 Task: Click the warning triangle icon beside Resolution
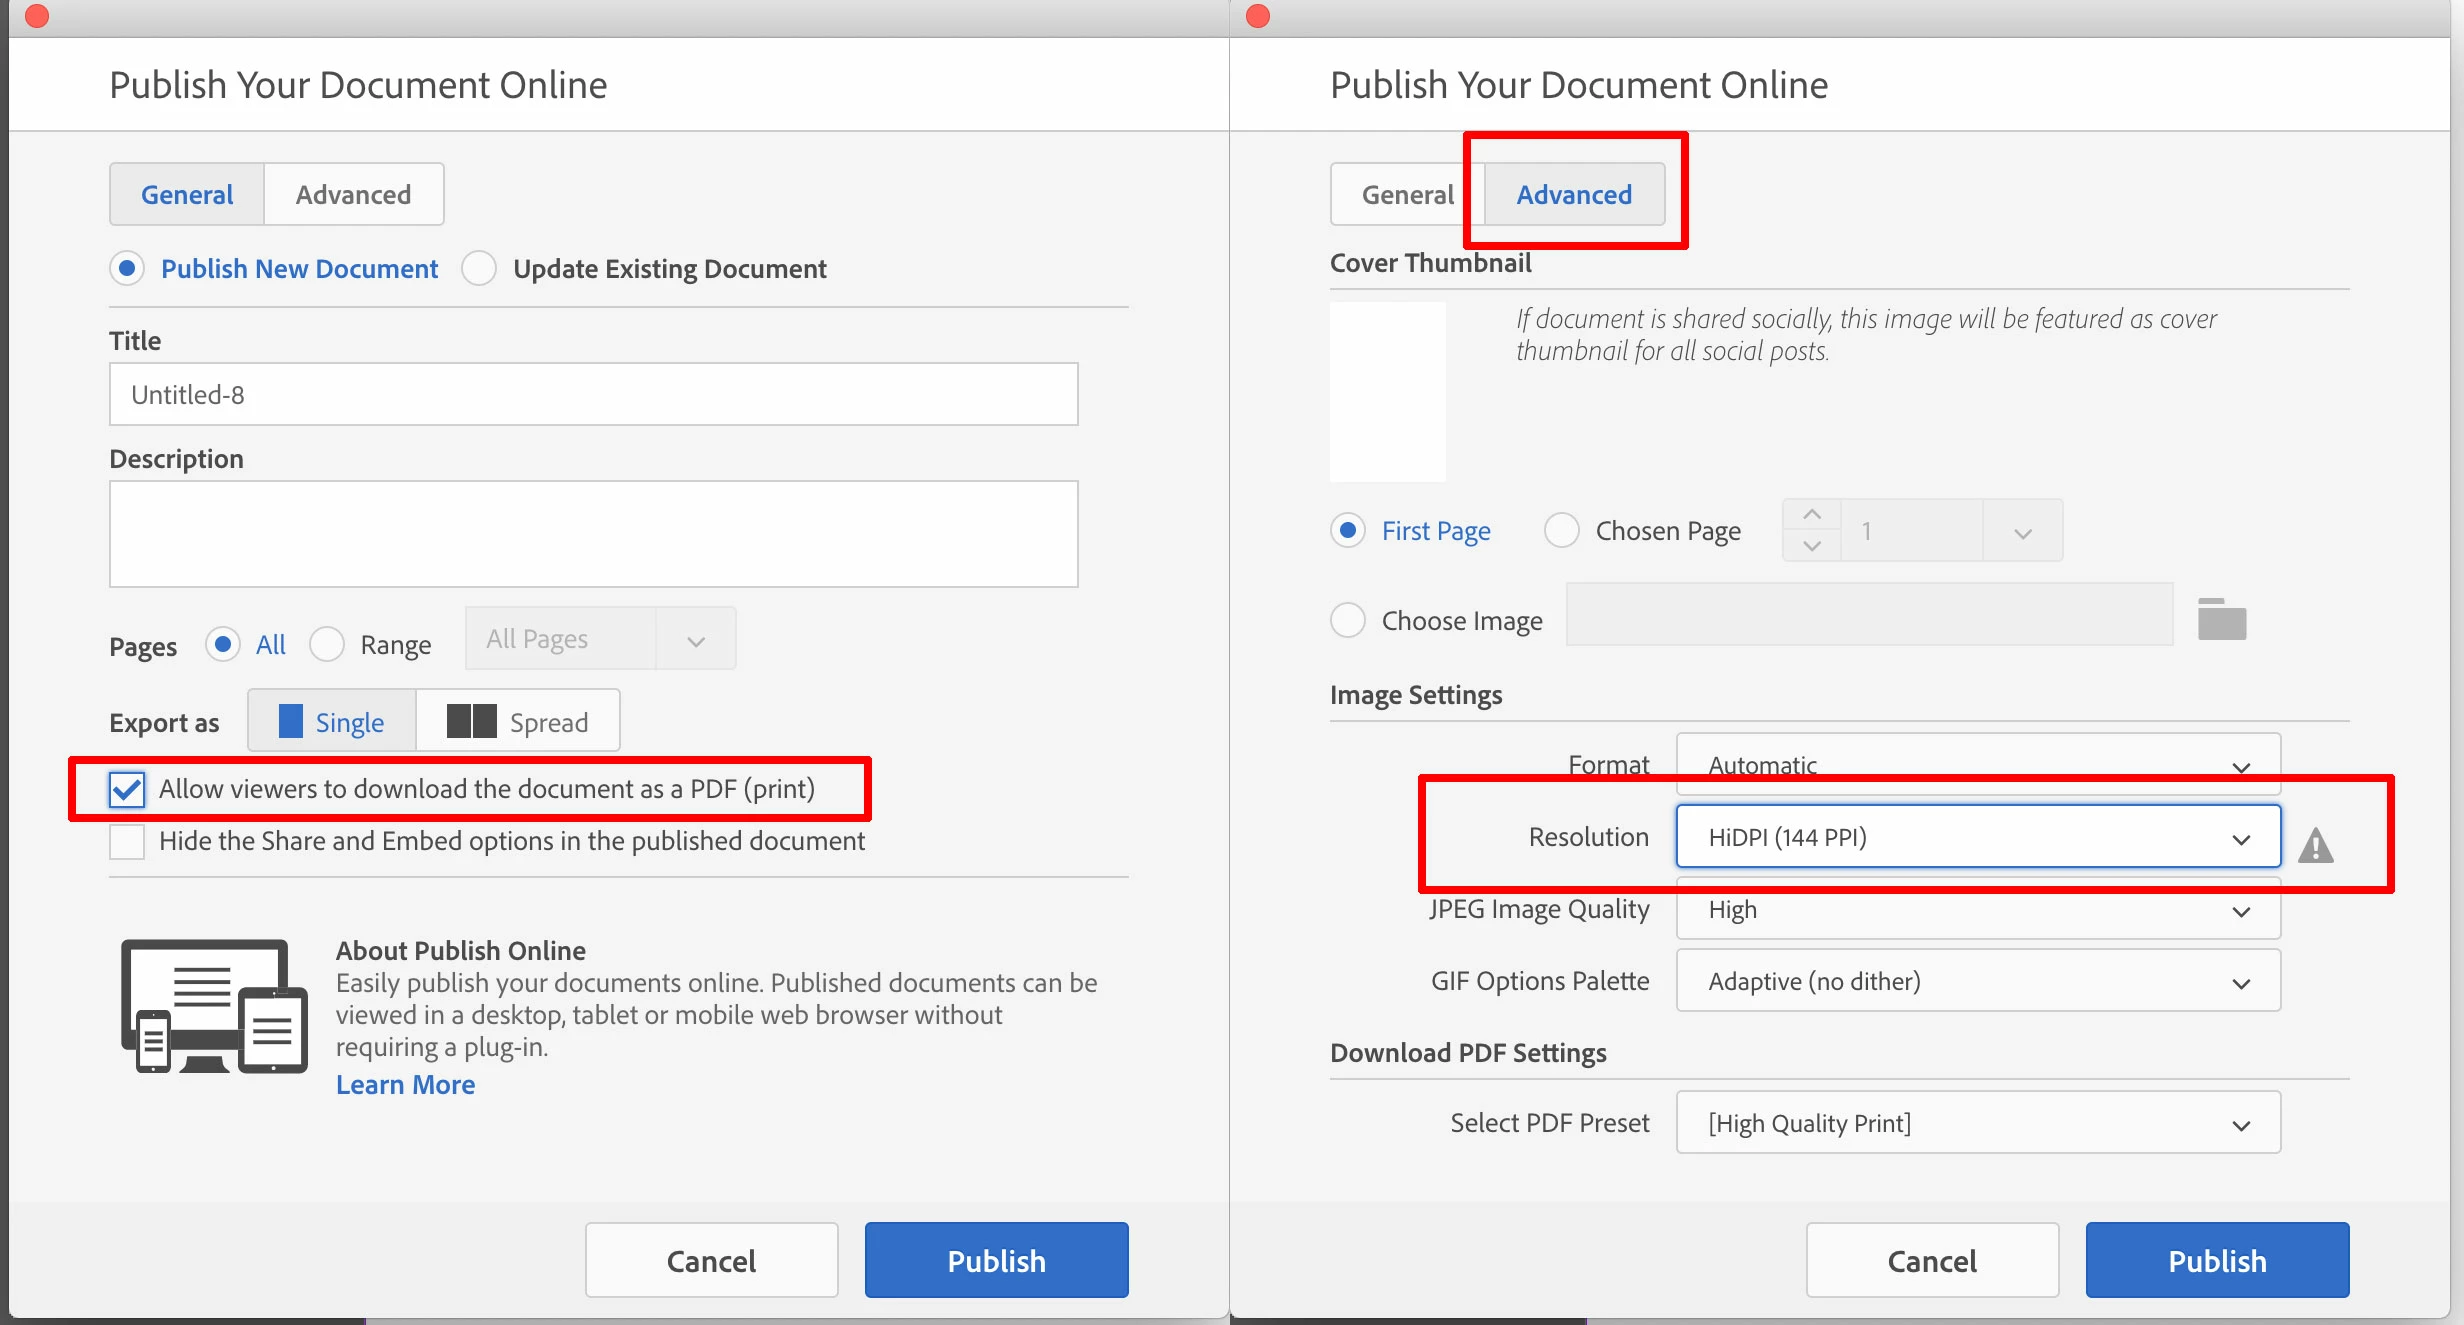pos(2316,845)
